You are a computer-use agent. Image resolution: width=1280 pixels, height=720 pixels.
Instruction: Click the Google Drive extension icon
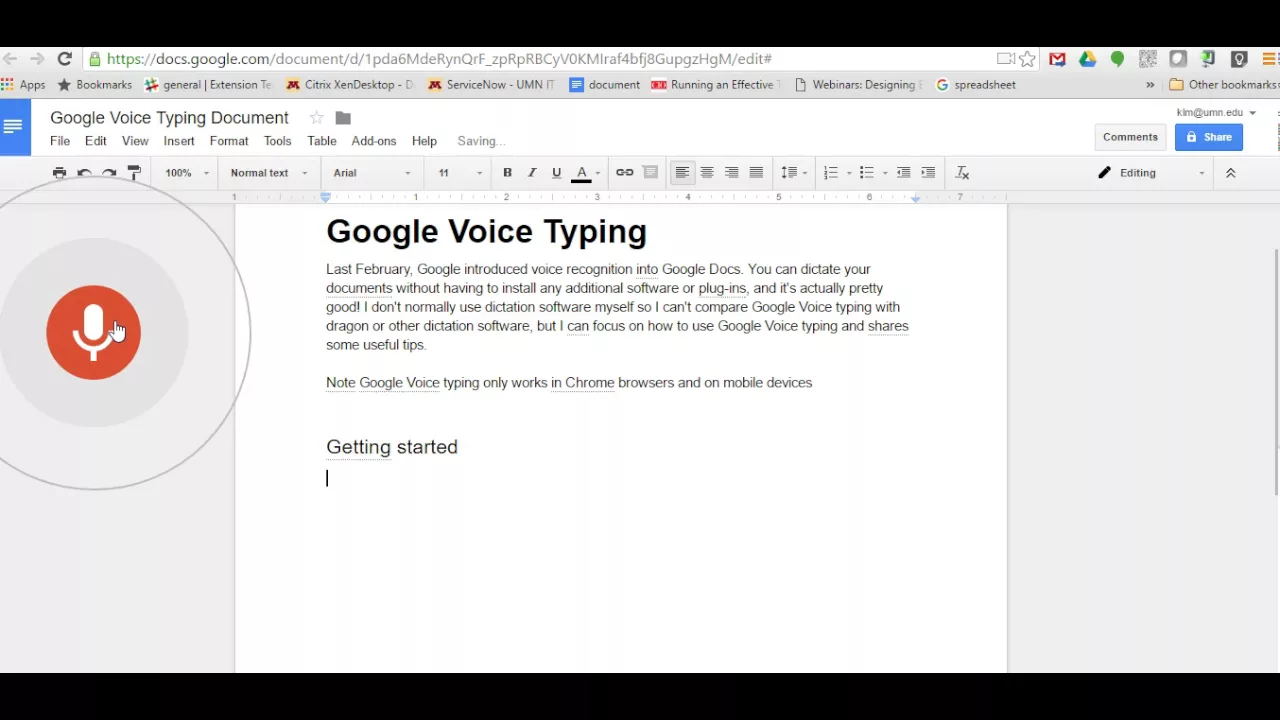coord(1087,59)
